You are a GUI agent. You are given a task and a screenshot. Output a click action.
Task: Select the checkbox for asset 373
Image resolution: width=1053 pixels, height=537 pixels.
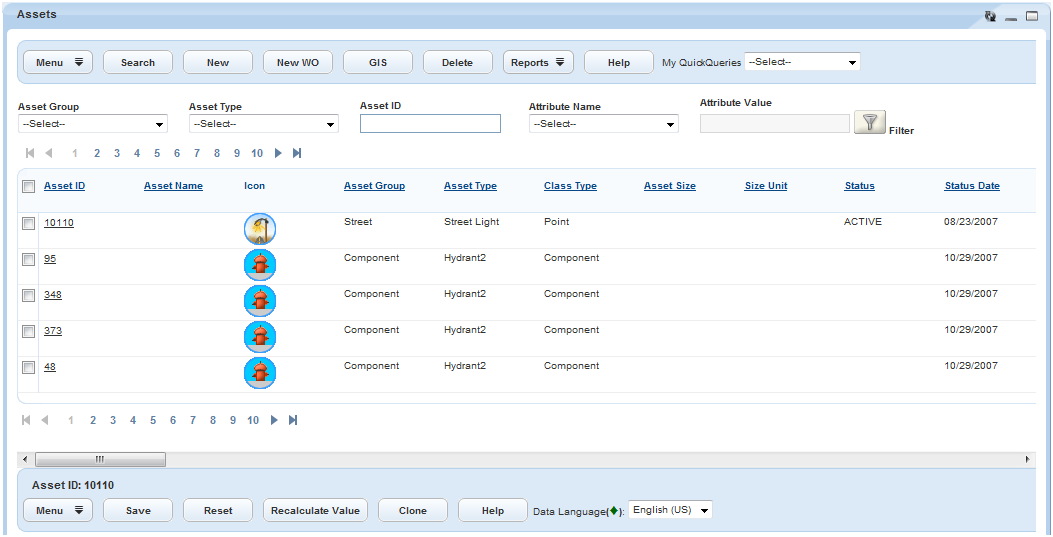pos(29,332)
